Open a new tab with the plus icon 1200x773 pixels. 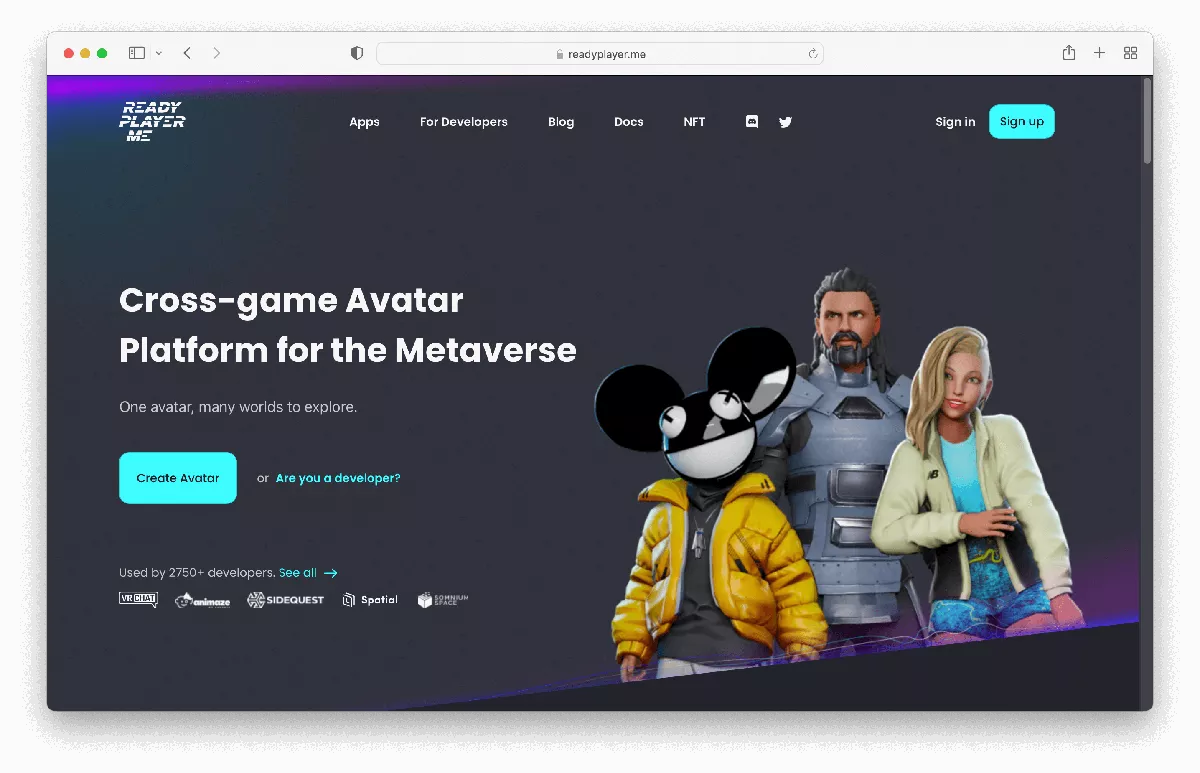click(x=1100, y=53)
